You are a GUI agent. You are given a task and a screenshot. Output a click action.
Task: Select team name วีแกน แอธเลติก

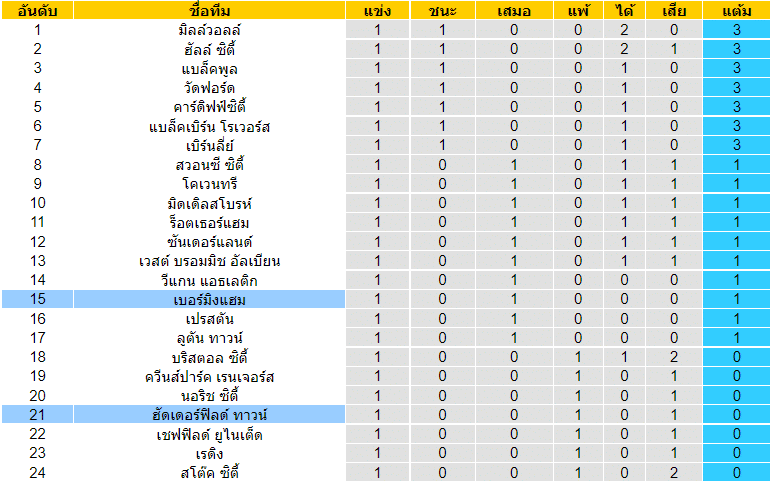[209, 280]
